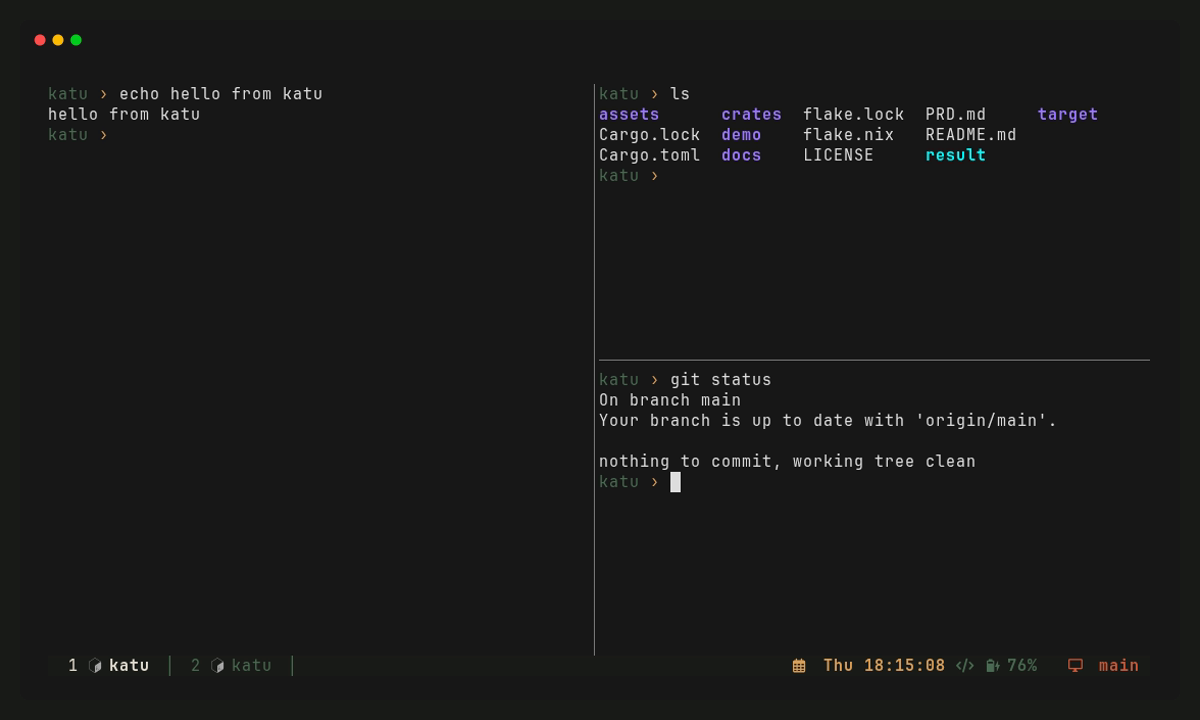Click the cube icon of tab 1
The height and width of the screenshot is (720, 1200).
(x=95, y=666)
